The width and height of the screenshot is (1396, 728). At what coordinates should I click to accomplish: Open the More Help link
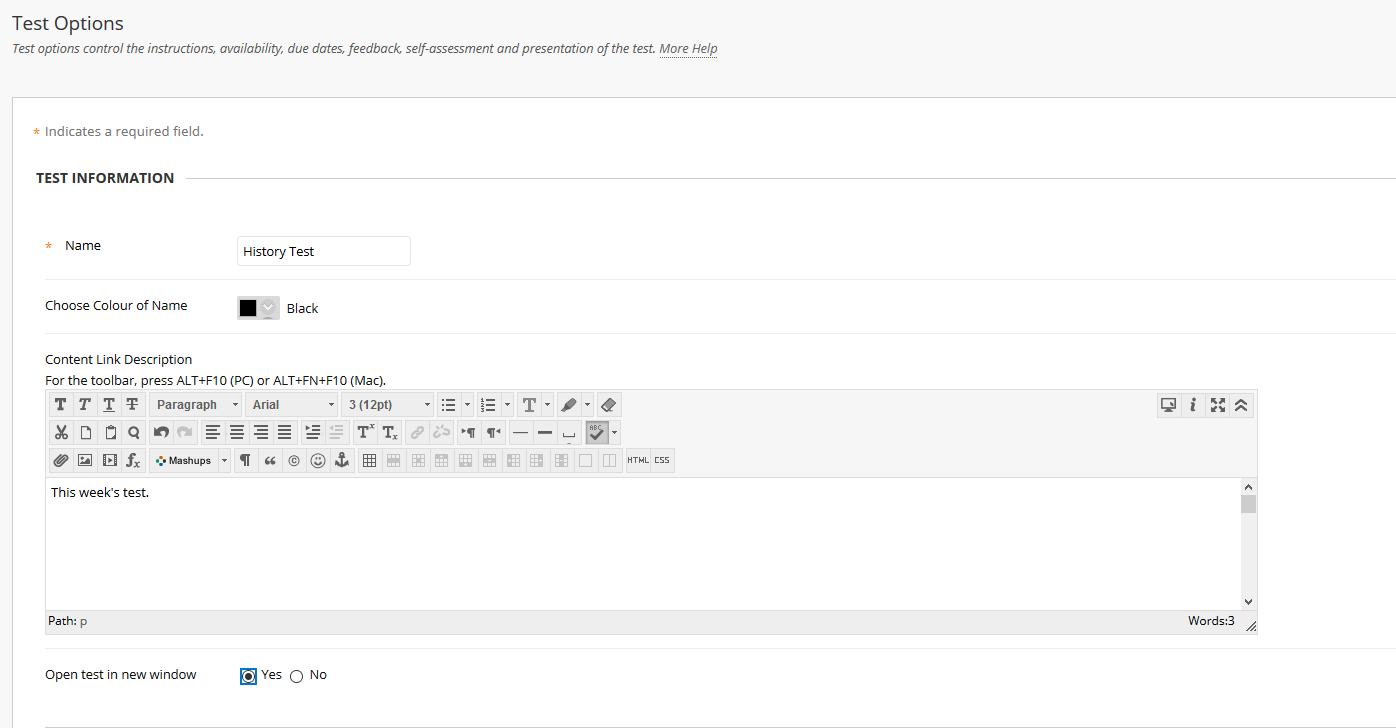688,48
